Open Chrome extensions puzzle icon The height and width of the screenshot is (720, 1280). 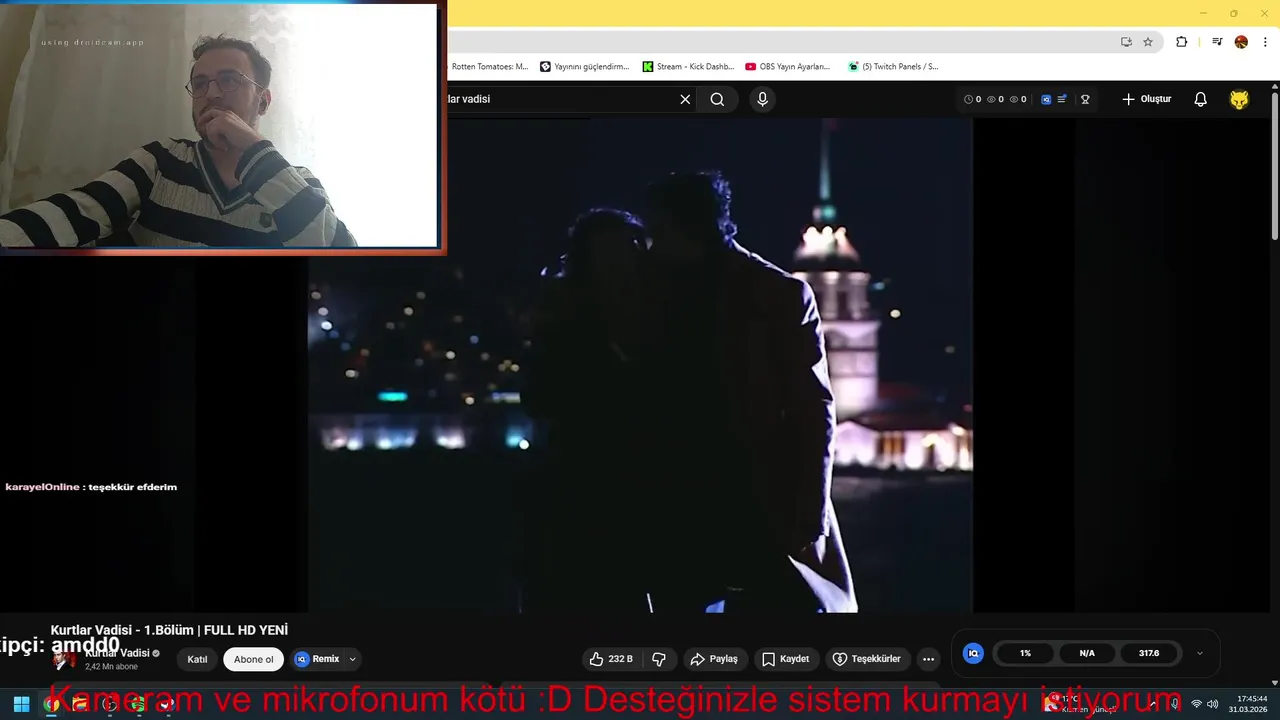(x=1182, y=42)
